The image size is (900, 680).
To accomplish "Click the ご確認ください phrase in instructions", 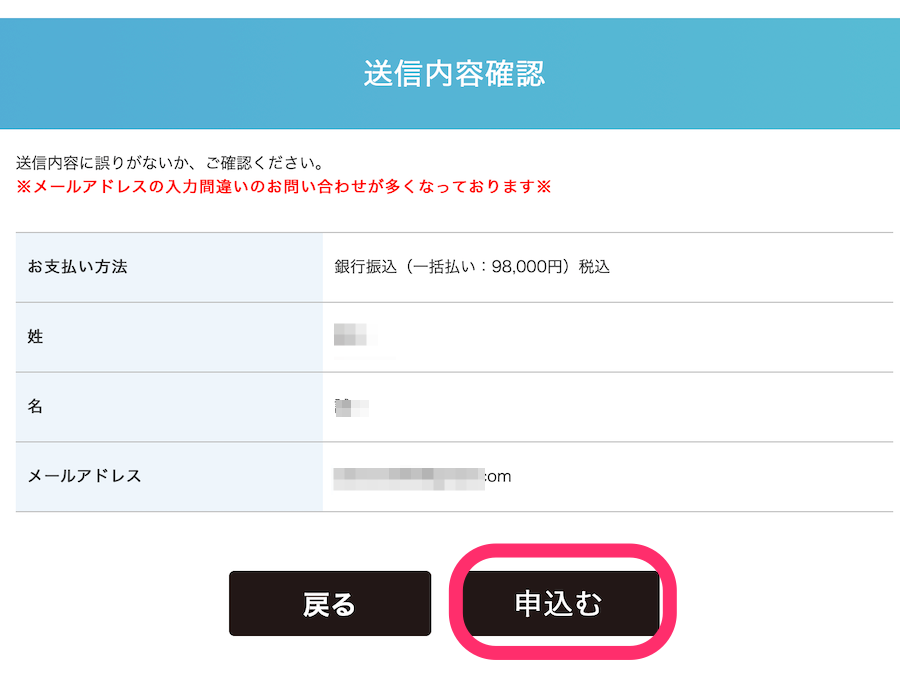I will pos(265,162).
